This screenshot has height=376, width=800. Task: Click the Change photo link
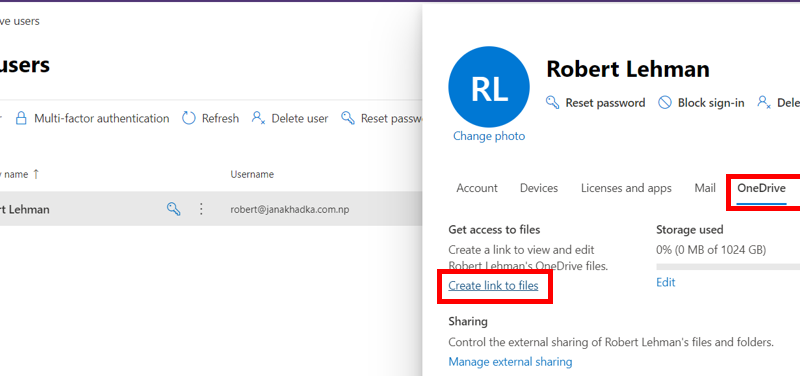(x=489, y=136)
